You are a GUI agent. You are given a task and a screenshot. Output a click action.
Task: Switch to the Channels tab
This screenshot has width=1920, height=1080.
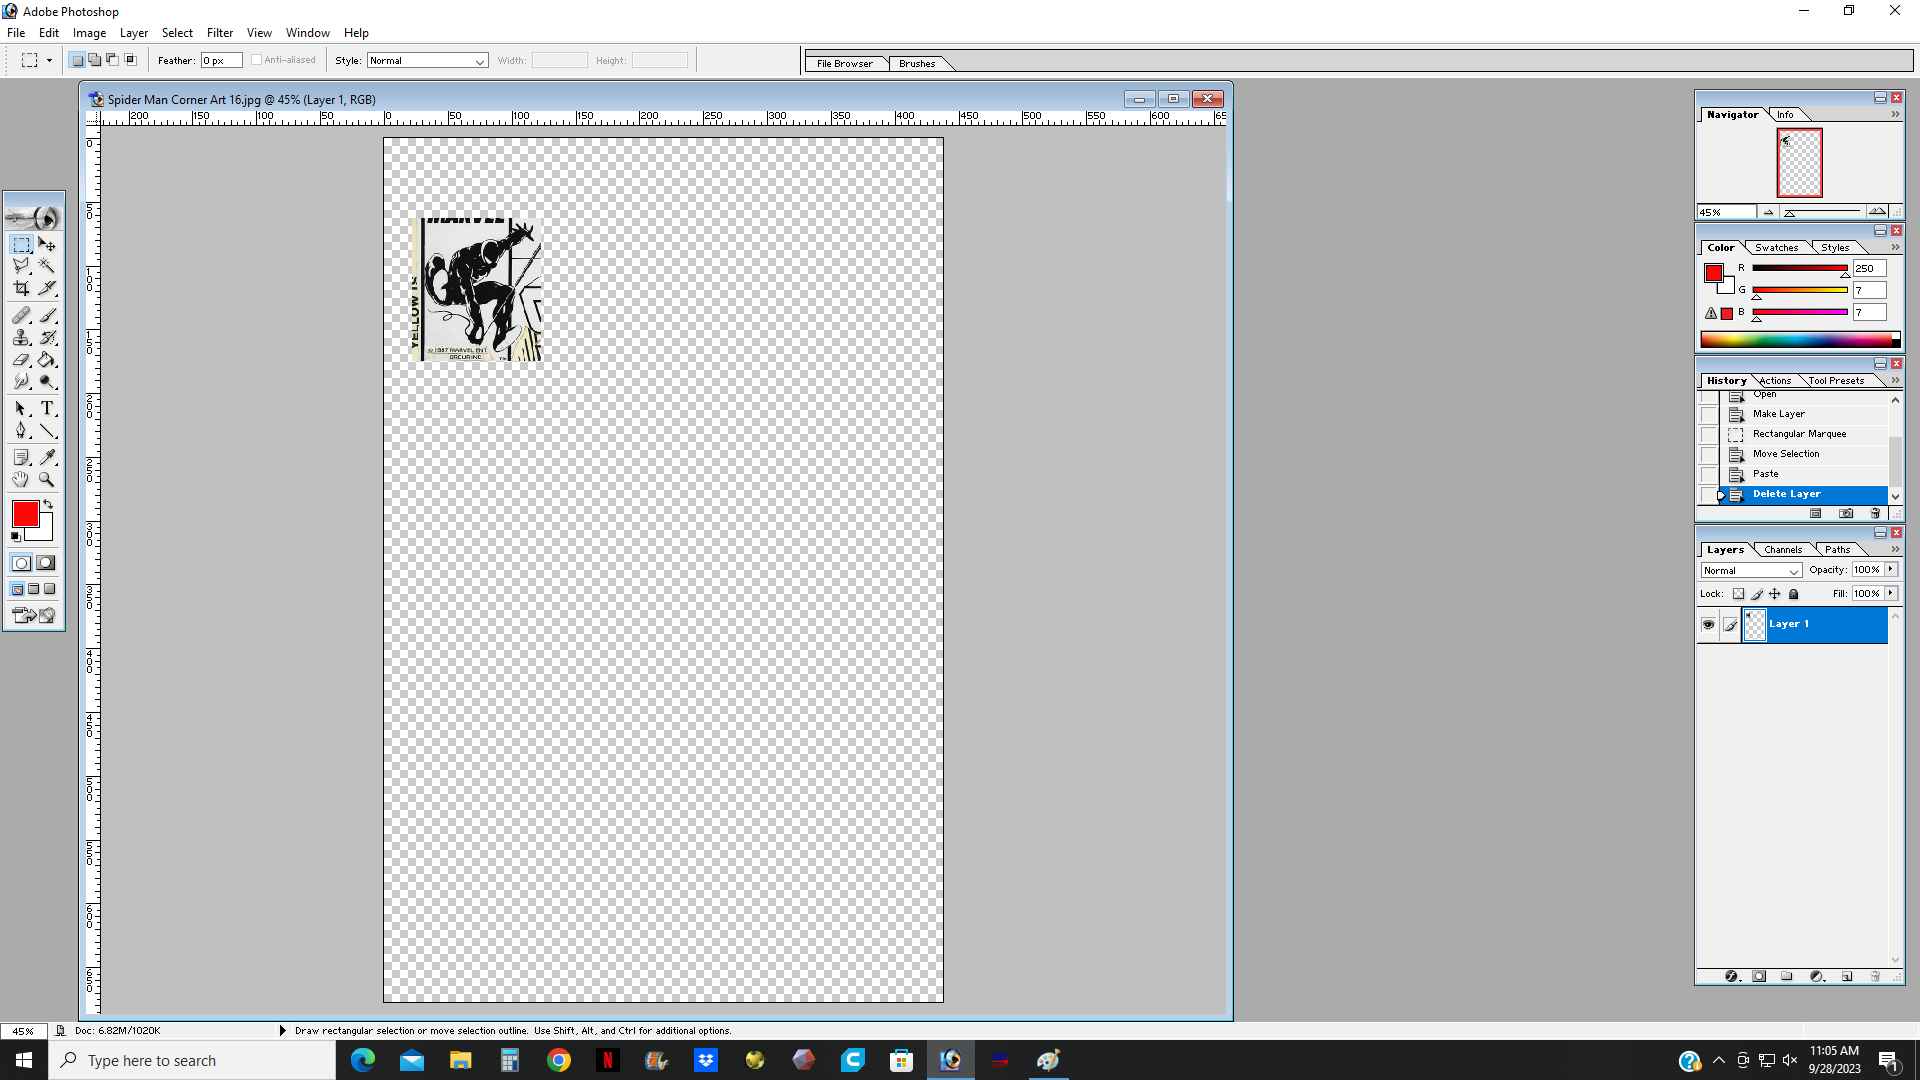(x=1782, y=549)
